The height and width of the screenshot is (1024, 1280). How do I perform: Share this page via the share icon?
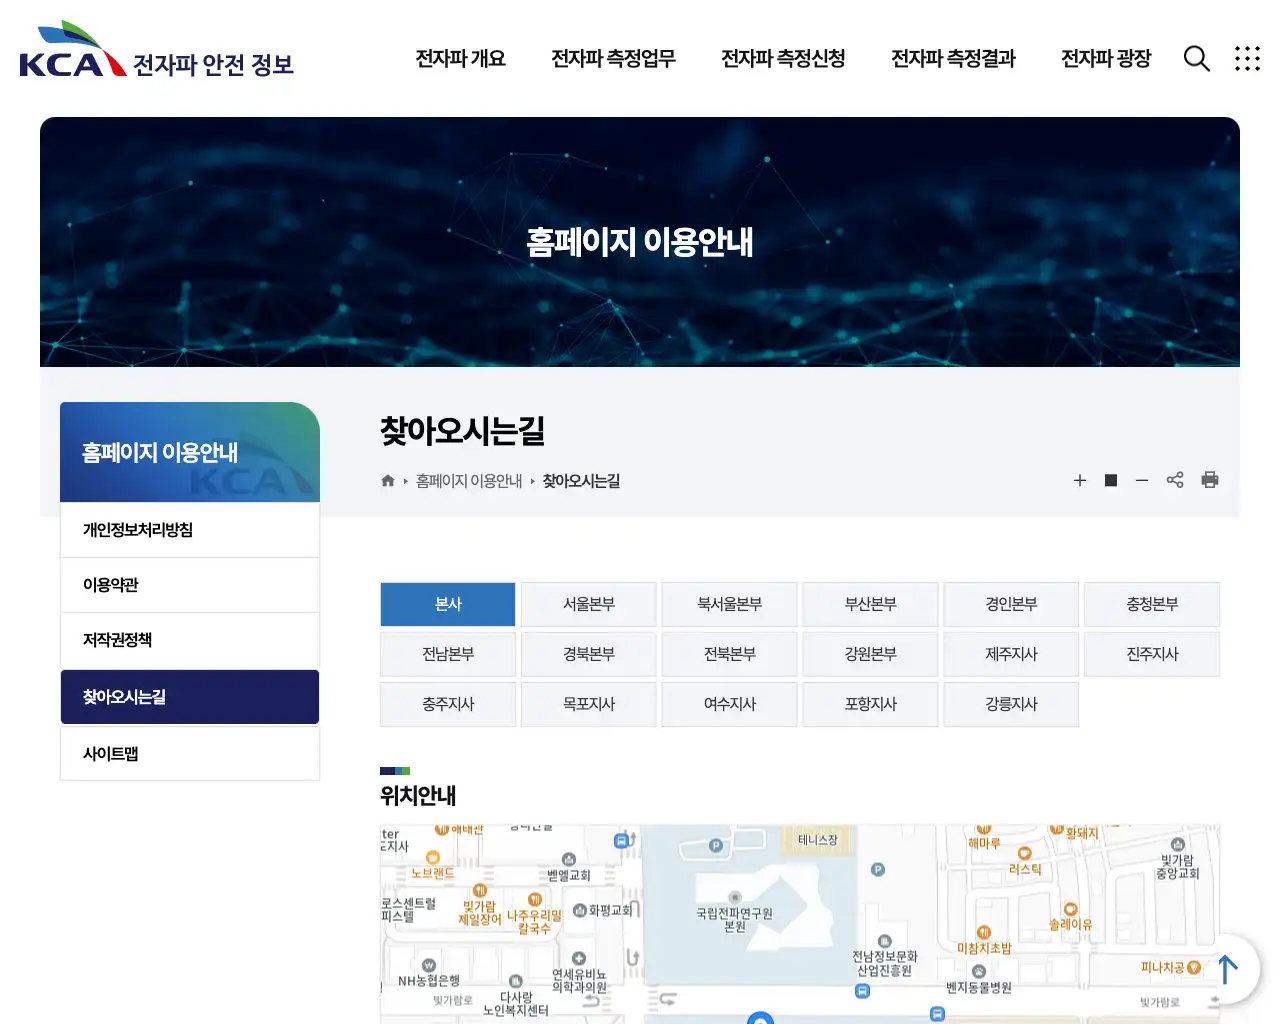tap(1175, 480)
